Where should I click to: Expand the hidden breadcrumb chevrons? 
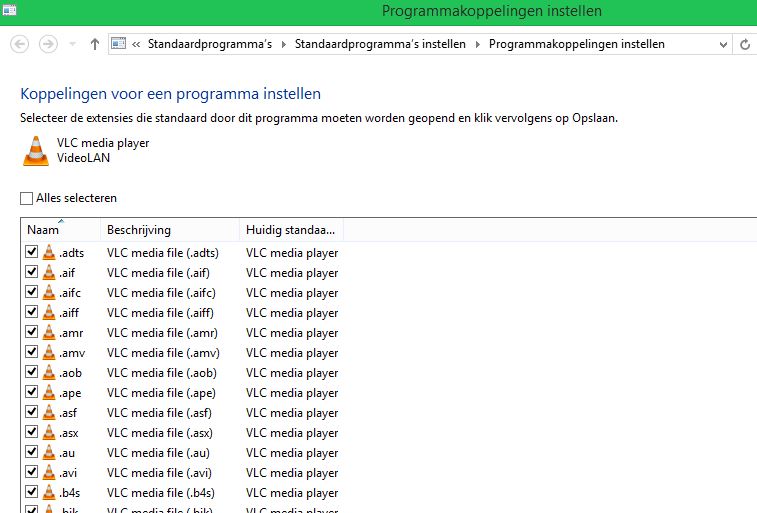pyautogui.click(x=136, y=44)
